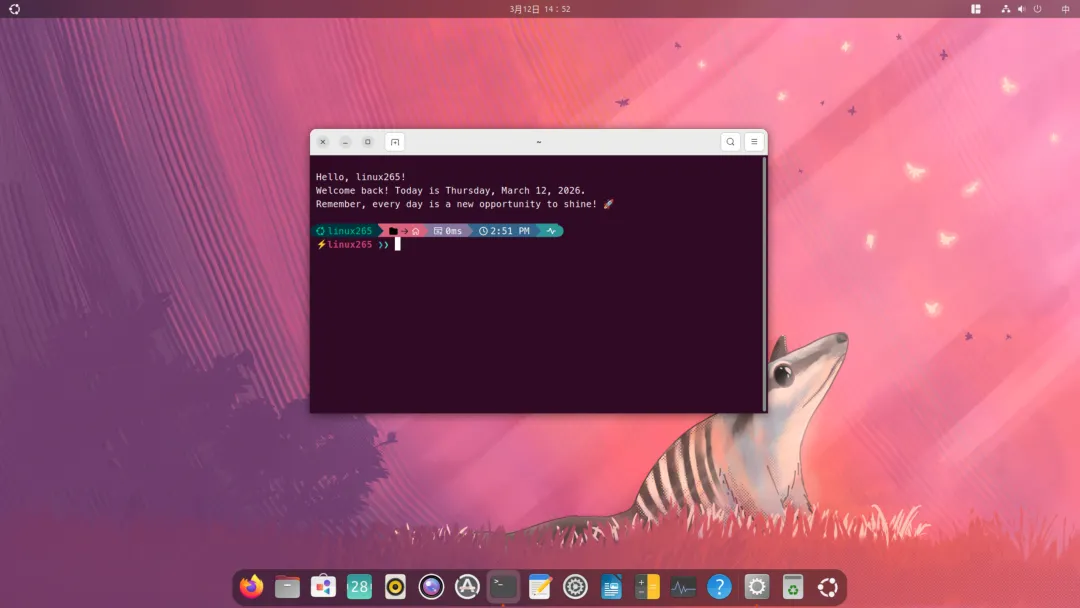Open the power menu icon
Screen dimensions: 1080x608
[1037, 9]
